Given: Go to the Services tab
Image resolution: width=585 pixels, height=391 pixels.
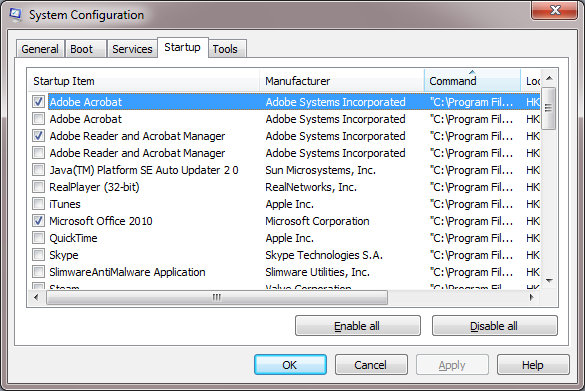Looking at the screenshot, I should pos(132,49).
